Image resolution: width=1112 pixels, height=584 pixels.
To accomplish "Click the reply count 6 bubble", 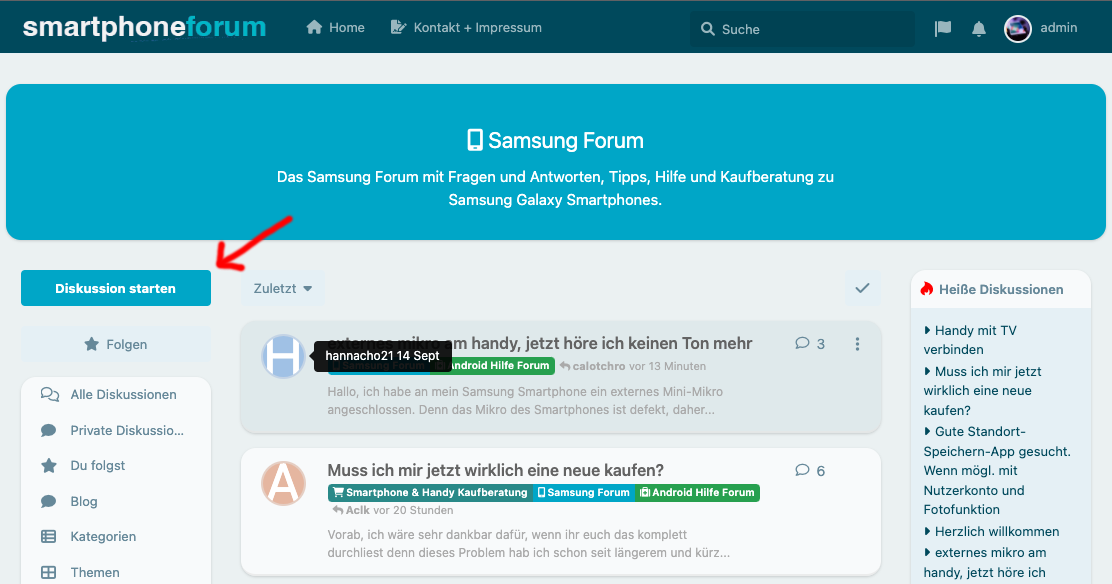I will [x=810, y=470].
